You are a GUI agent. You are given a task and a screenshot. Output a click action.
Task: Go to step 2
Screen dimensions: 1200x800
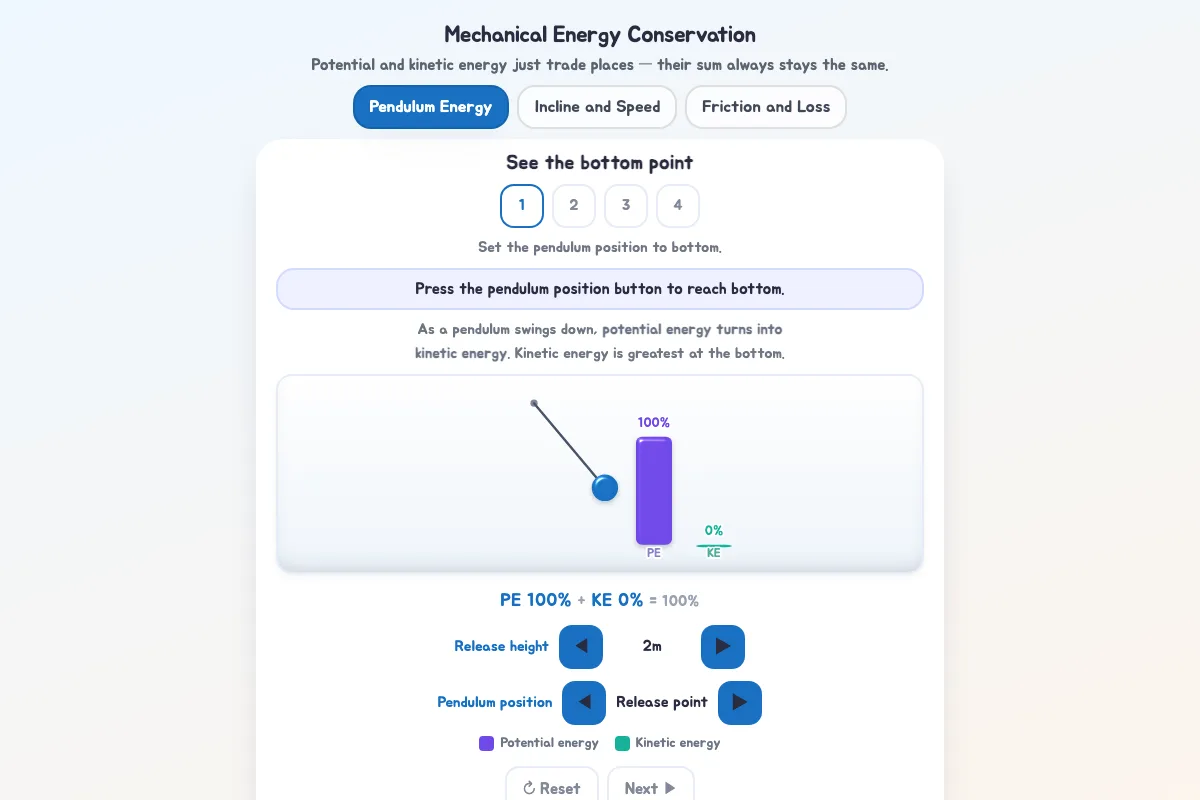[574, 206]
